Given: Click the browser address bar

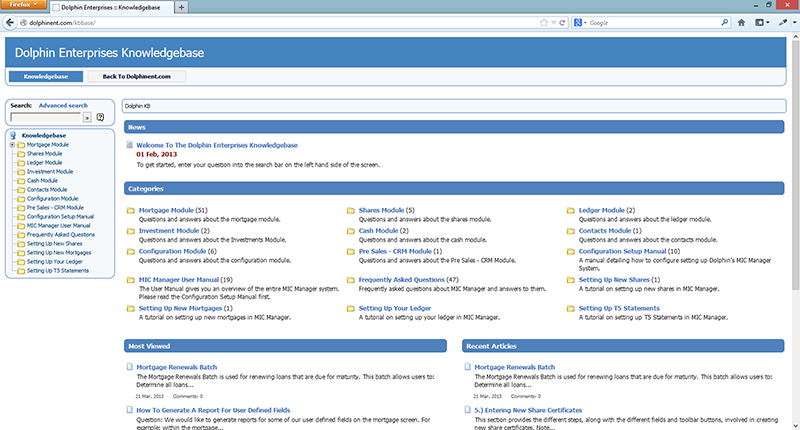Looking at the screenshot, I should 281,22.
